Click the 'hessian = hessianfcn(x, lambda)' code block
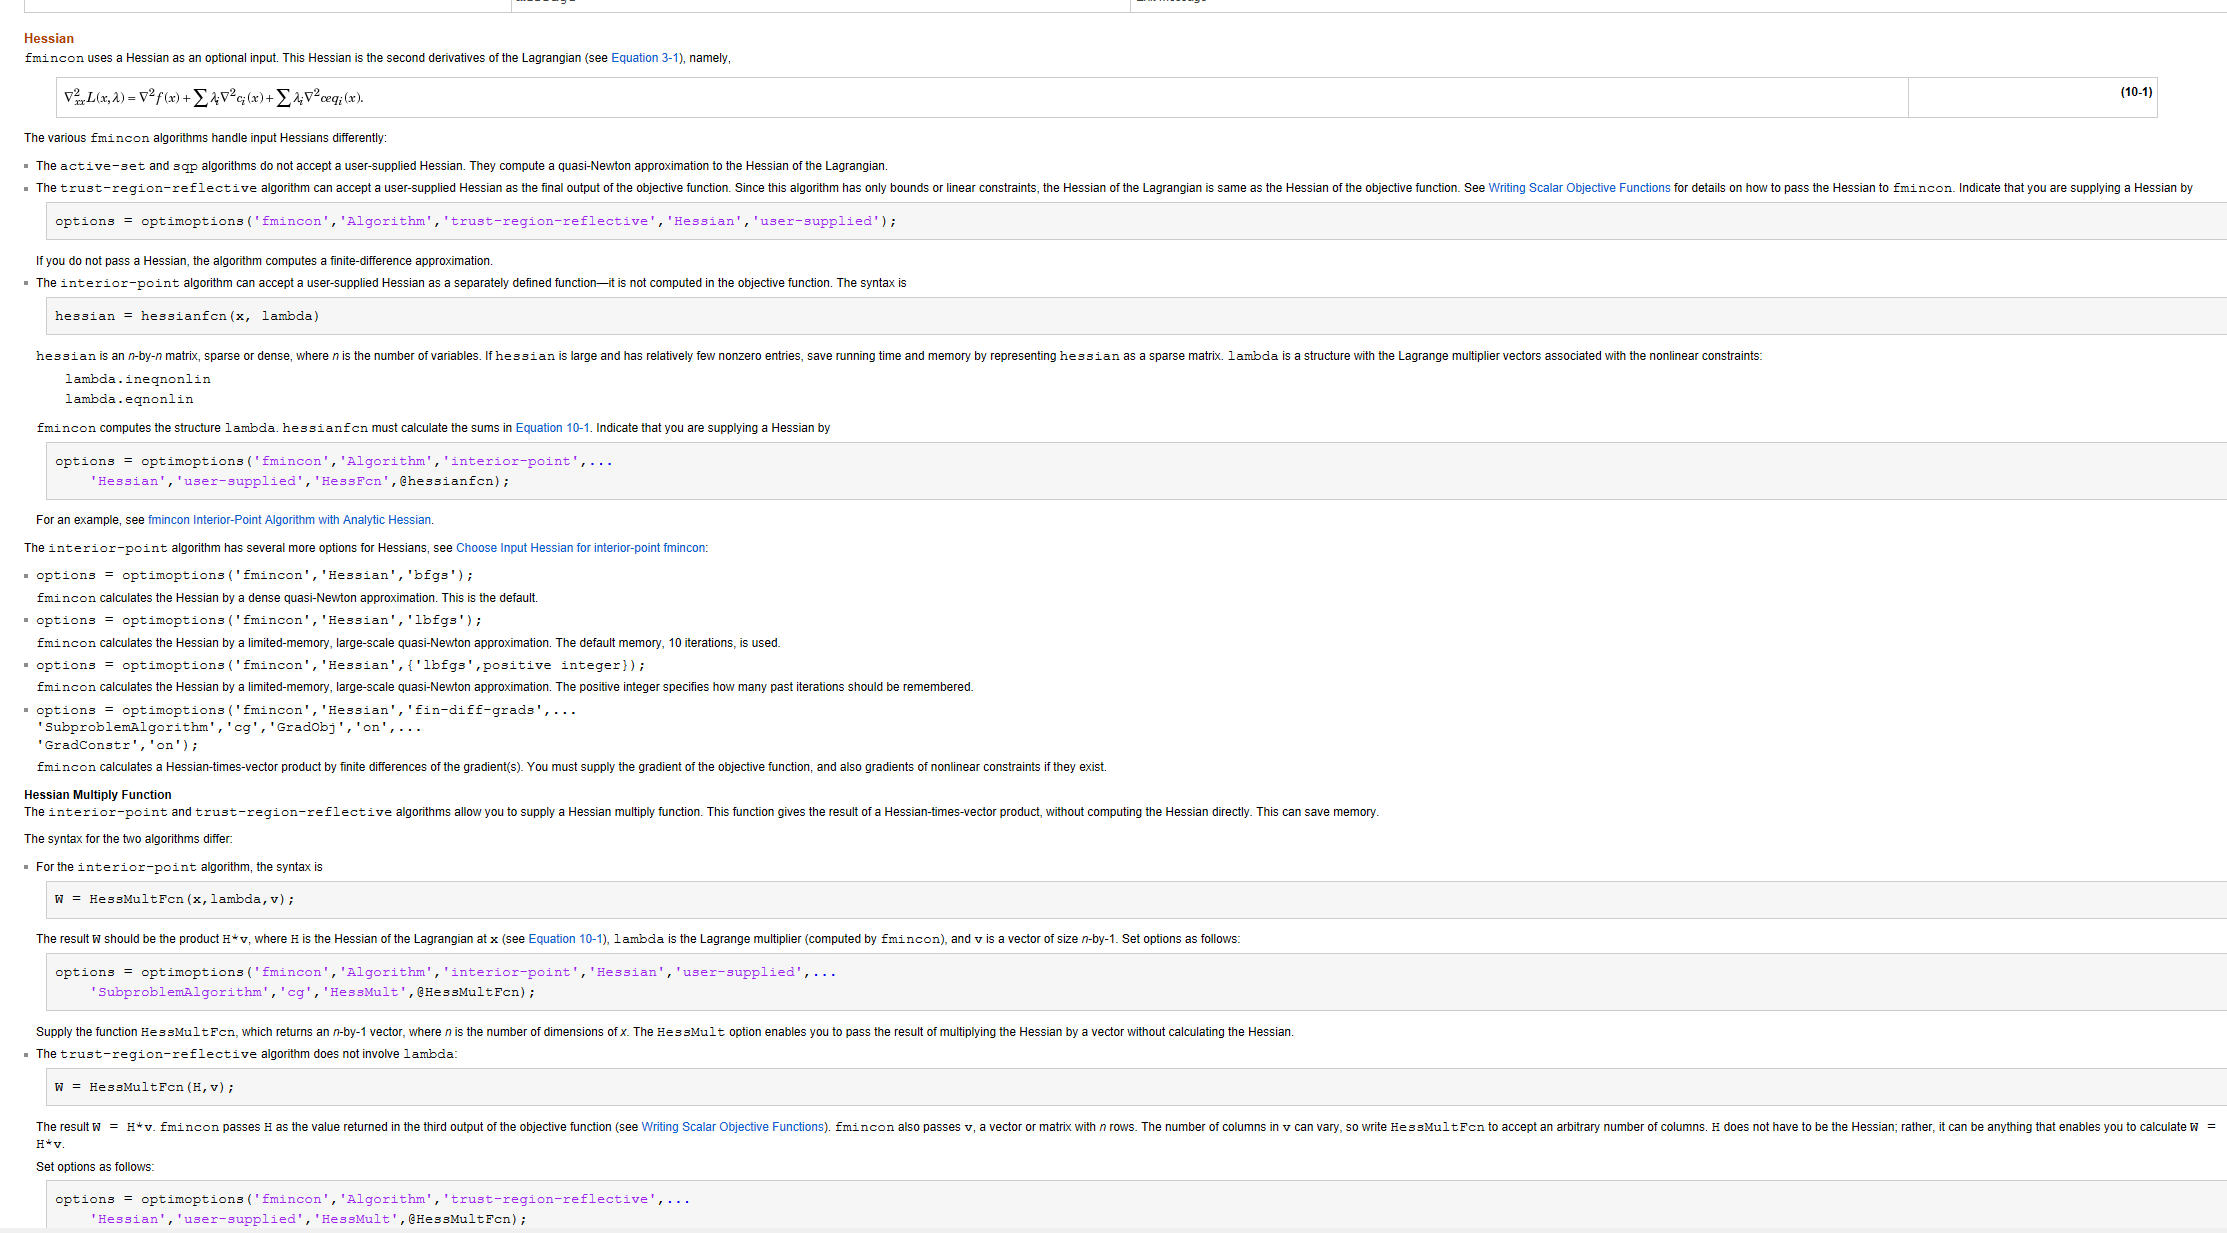2227x1233 pixels. (187, 316)
